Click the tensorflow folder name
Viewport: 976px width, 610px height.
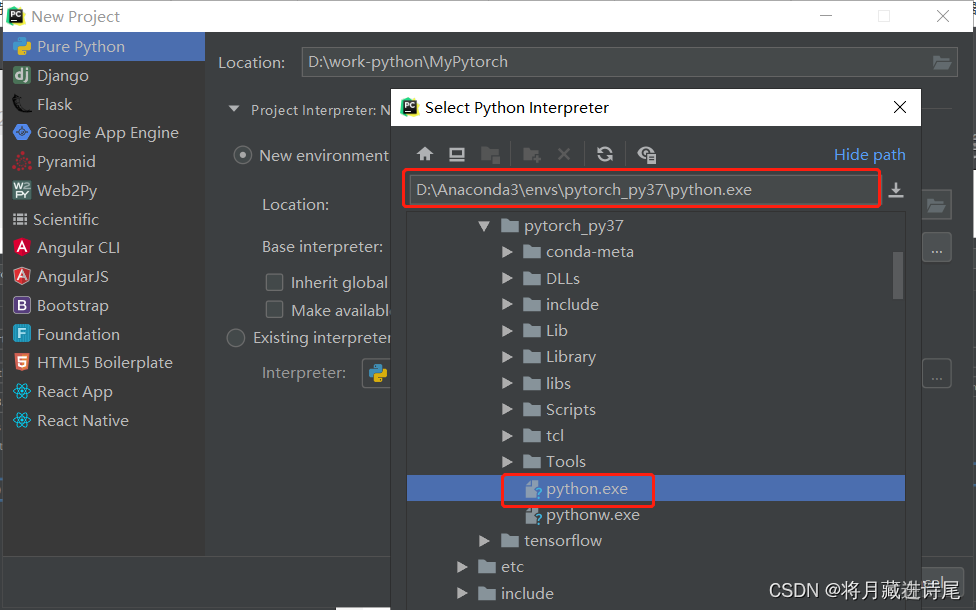tap(563, 541)
